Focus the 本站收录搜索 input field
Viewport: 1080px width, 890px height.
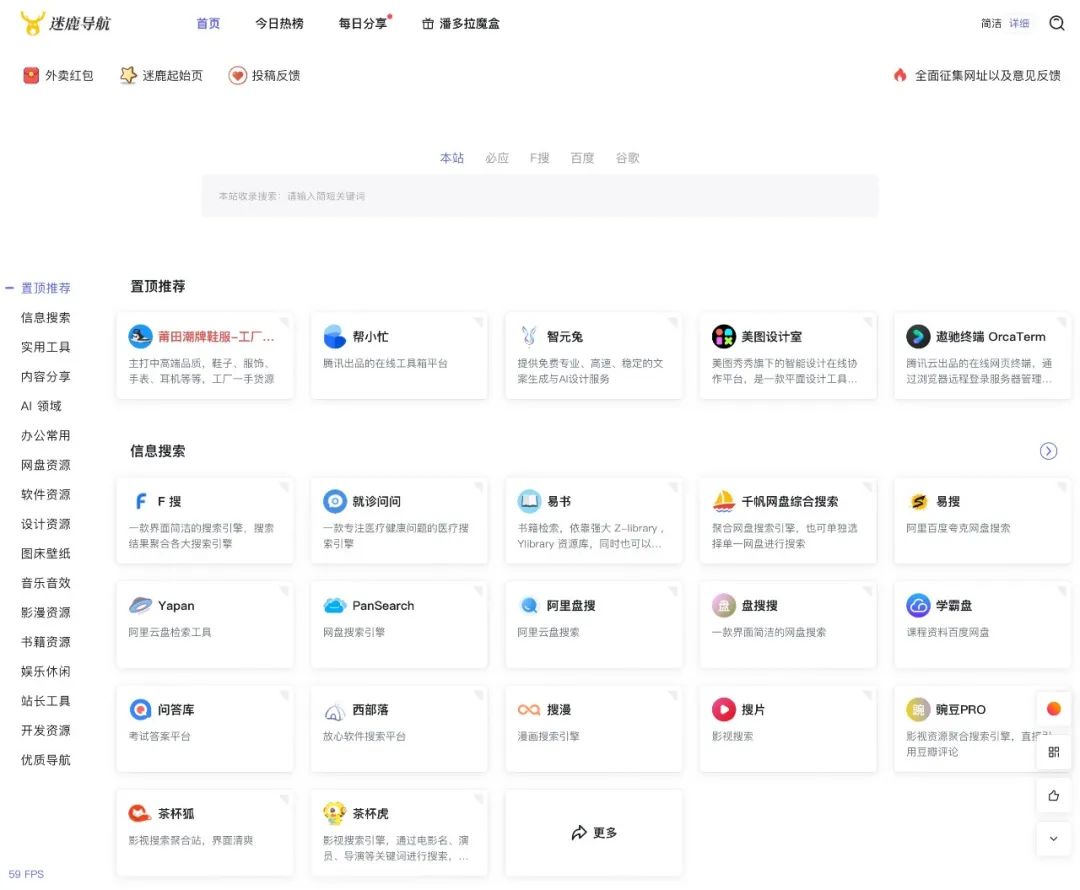539,196
